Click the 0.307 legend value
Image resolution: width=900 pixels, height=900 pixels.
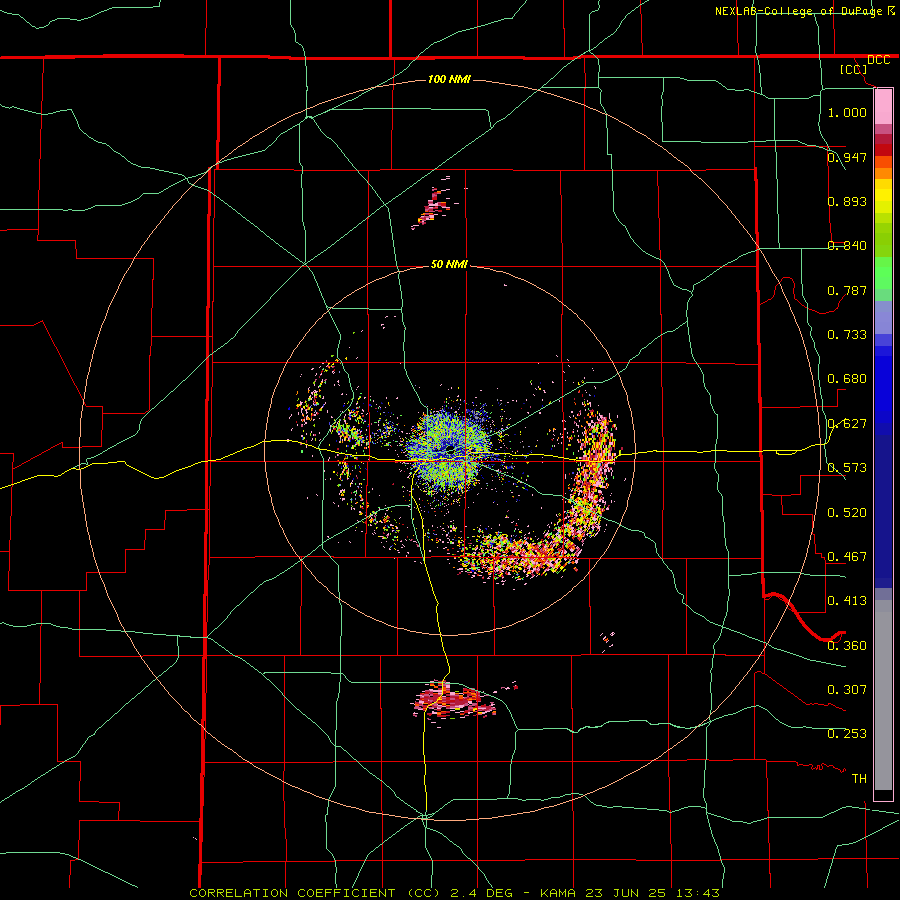click(x=847, y=690)
